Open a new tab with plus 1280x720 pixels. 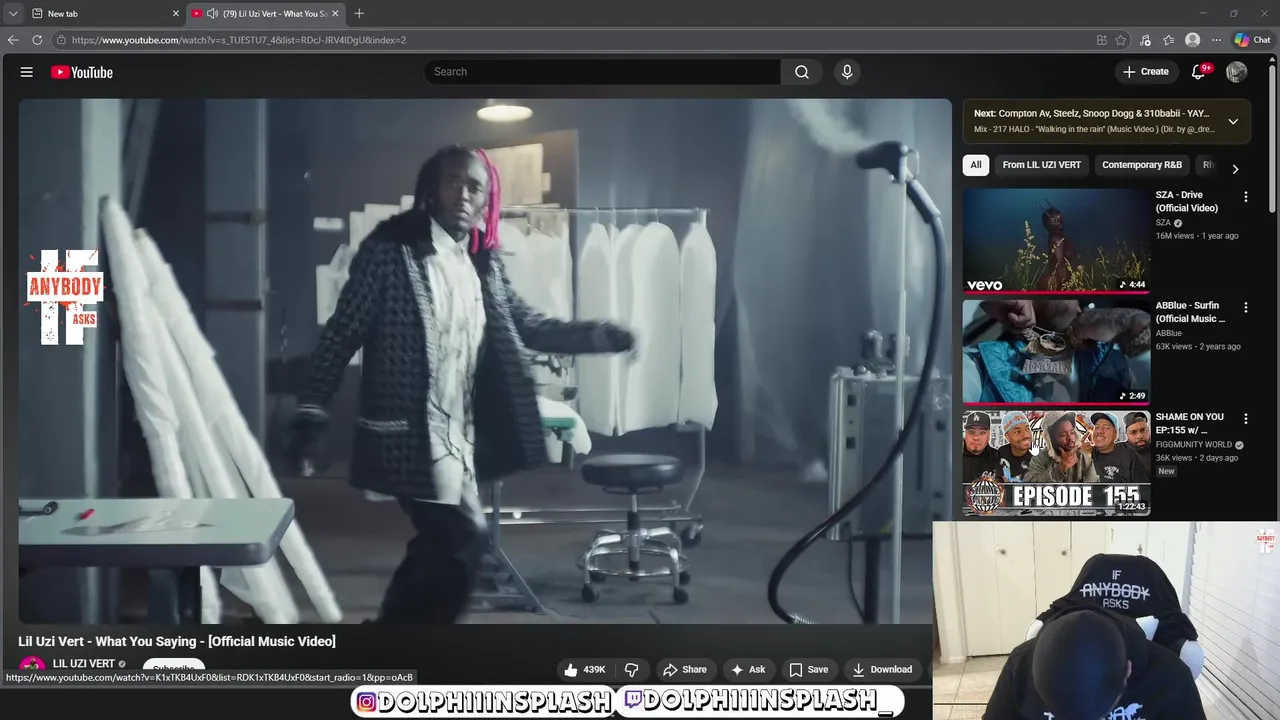pyautogui.click(x=359, y=13)
